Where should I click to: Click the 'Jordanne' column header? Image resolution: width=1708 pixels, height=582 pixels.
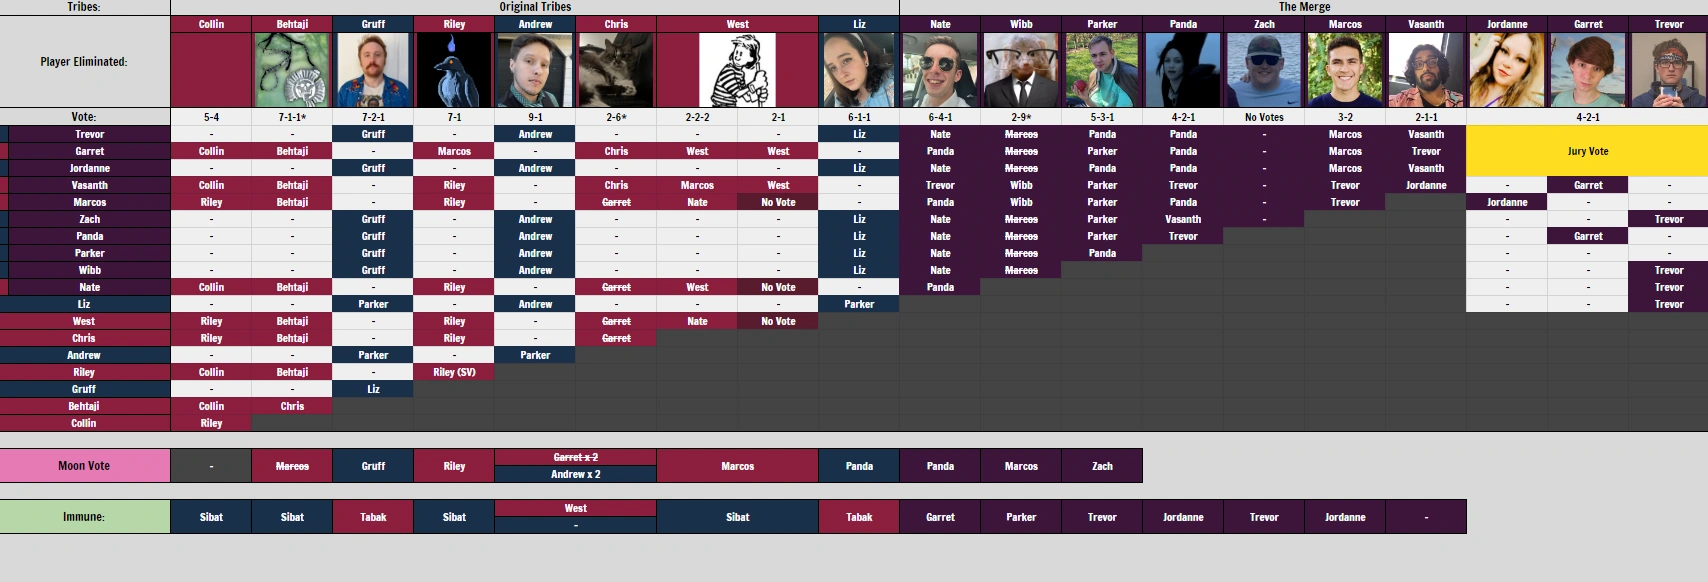coord(1507,24)
